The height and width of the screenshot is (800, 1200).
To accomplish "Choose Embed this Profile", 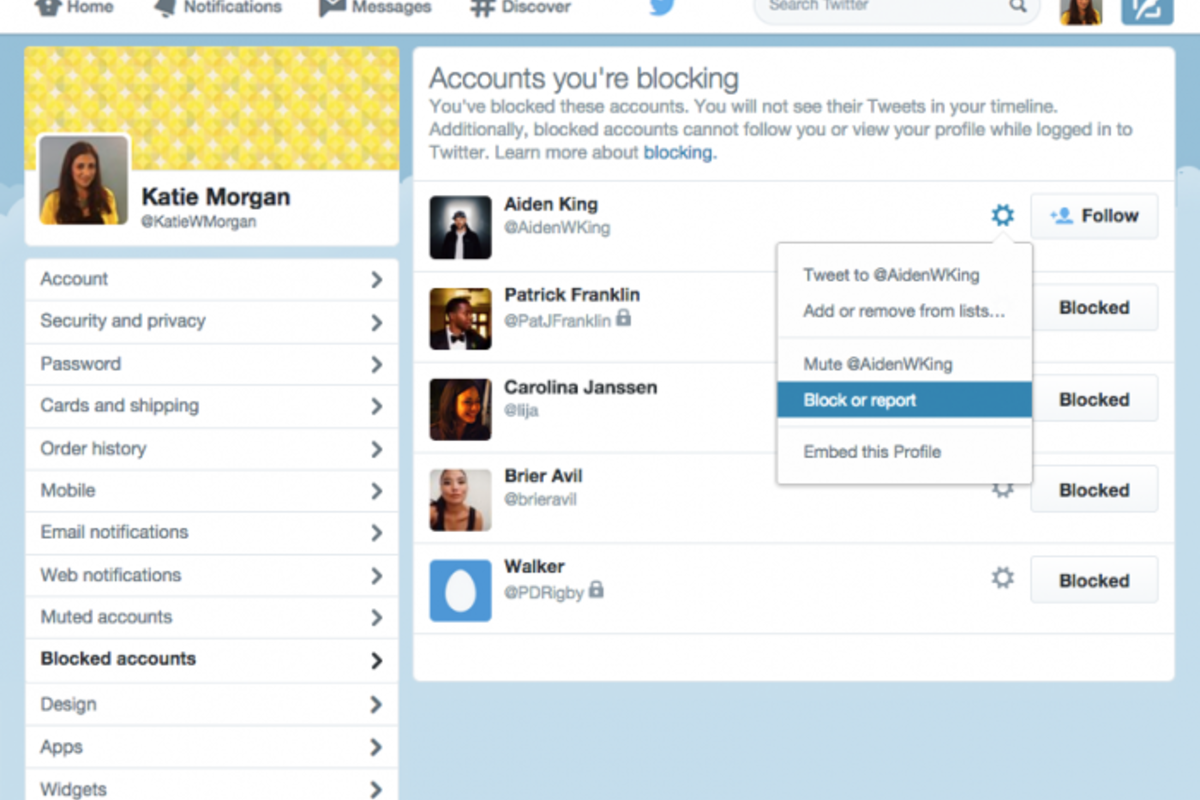I will 872,451.
